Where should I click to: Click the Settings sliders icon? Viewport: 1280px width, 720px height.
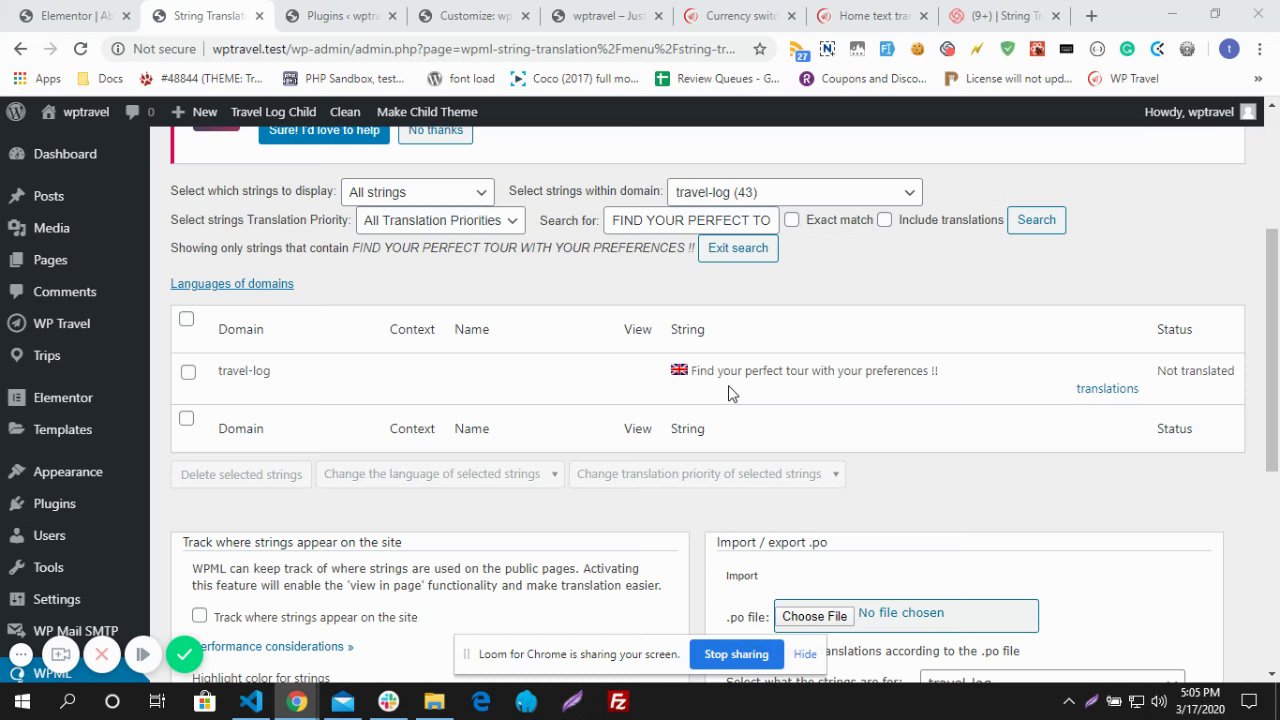click(16, 600)
